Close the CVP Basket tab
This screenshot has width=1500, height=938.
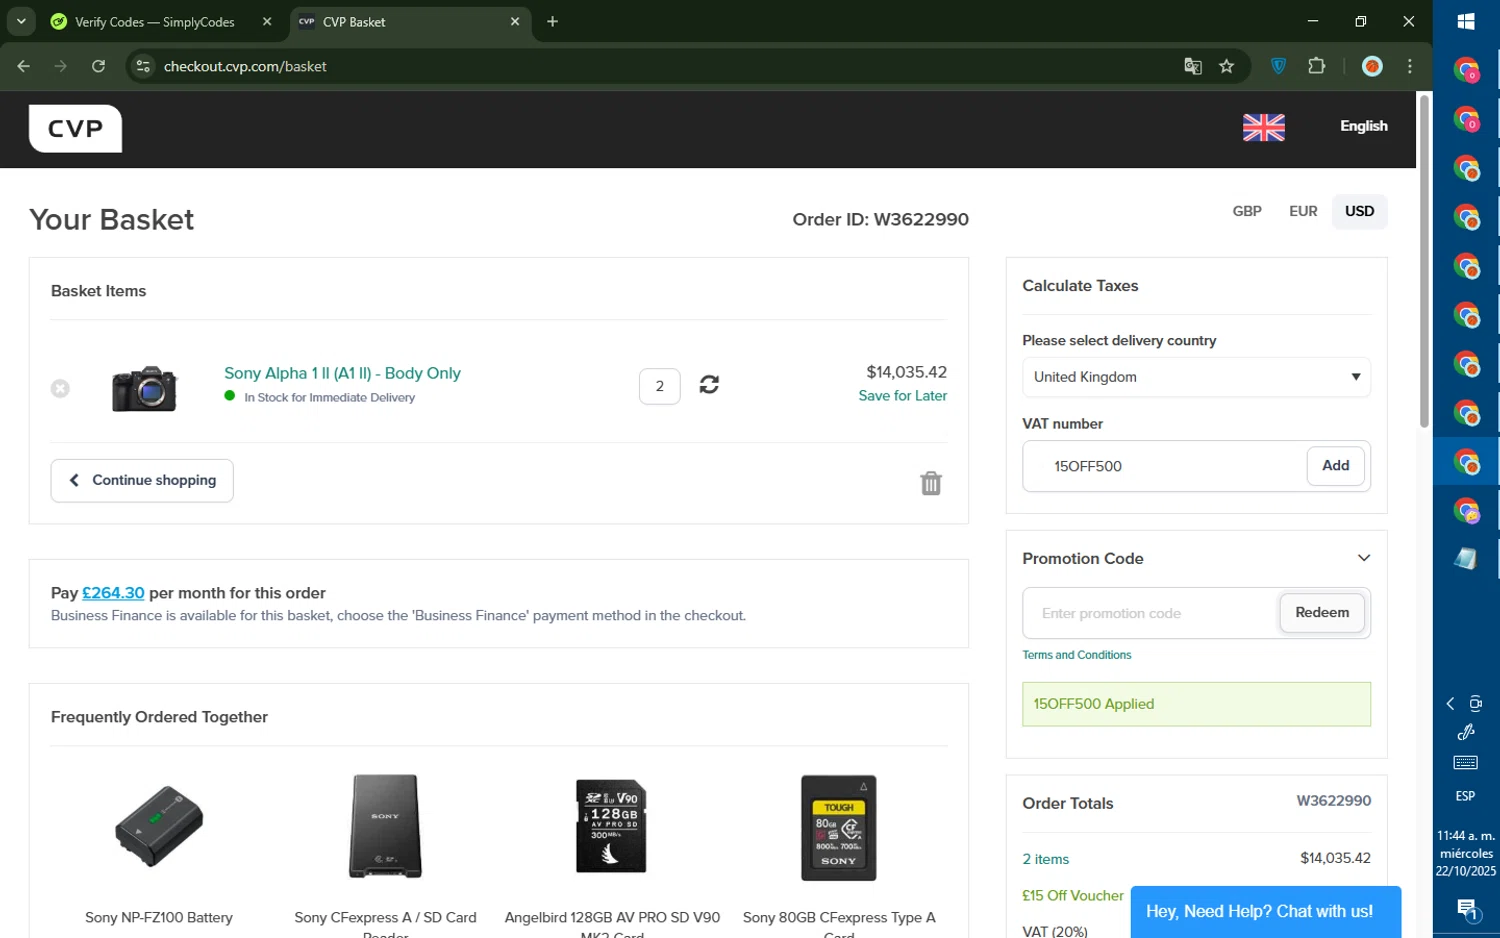pyautogui.click(x=515, y=21)
